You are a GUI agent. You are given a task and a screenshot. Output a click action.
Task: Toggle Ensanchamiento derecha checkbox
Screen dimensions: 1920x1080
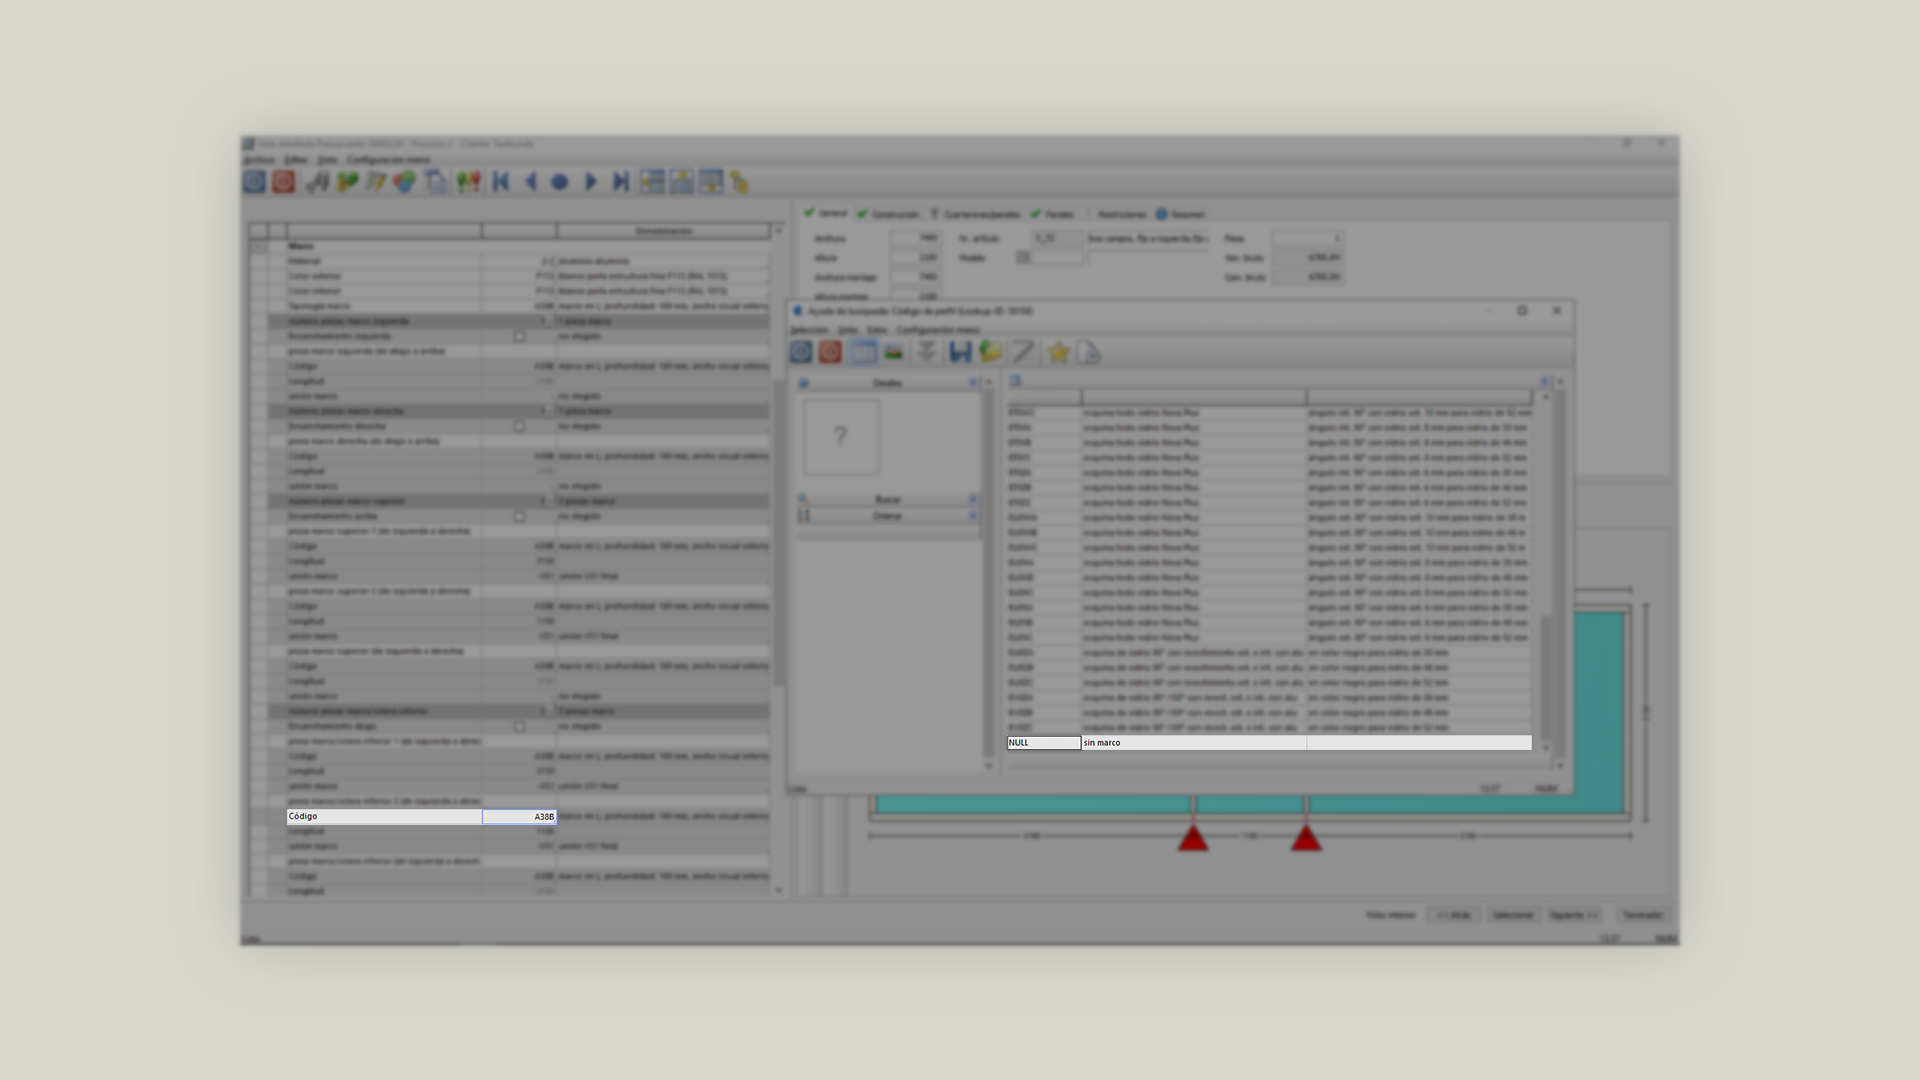(x=519, y=427)
